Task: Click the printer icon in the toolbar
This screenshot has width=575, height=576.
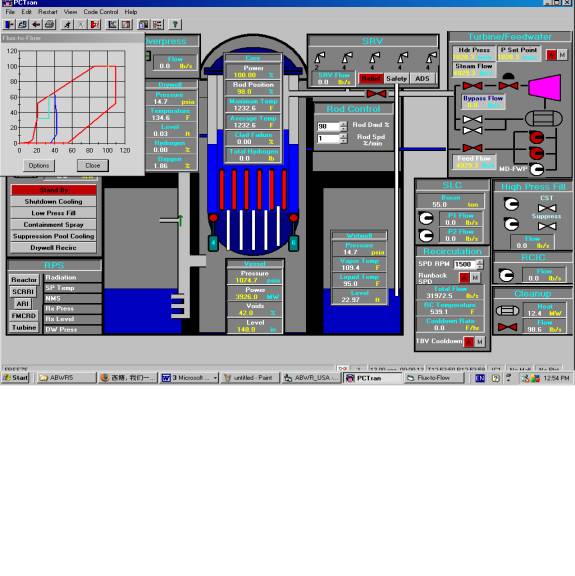Action: click(50, 25)
